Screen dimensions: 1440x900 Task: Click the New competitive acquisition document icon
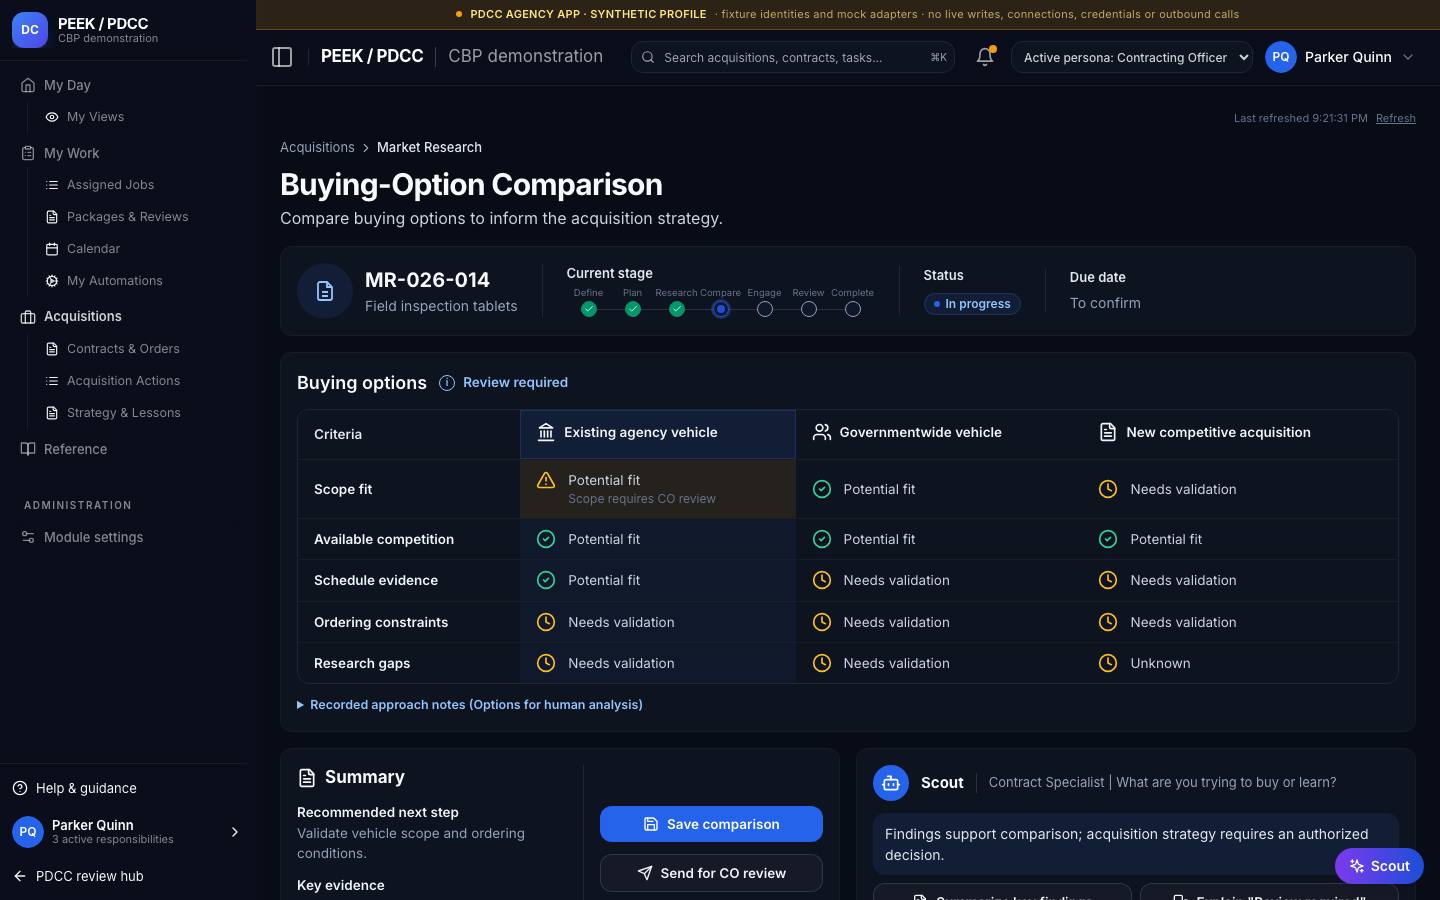(x=1108, y=432)
